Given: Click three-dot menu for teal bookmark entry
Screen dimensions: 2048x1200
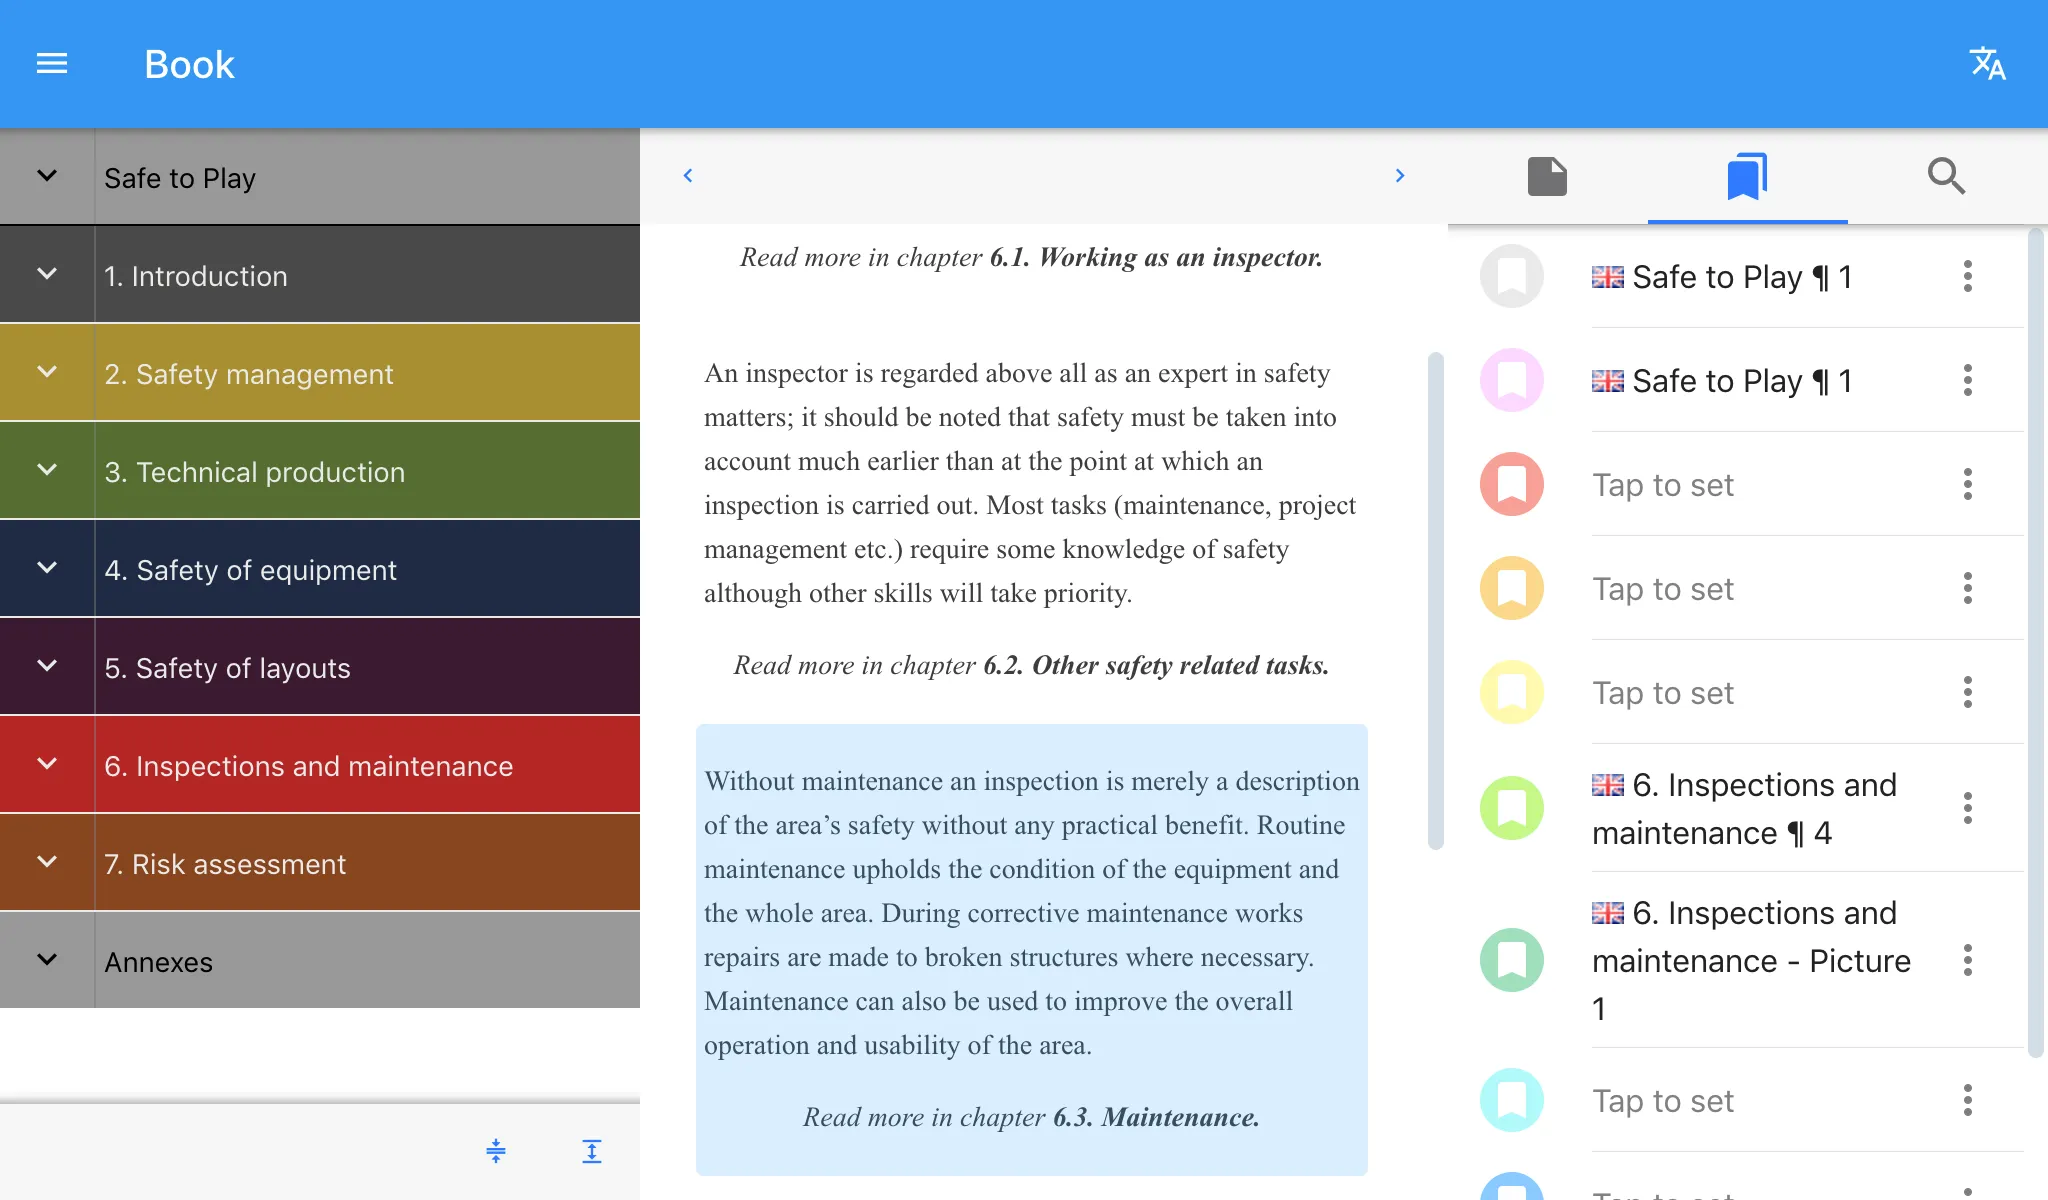Looking at the screenshot, I should 1967,1100.
